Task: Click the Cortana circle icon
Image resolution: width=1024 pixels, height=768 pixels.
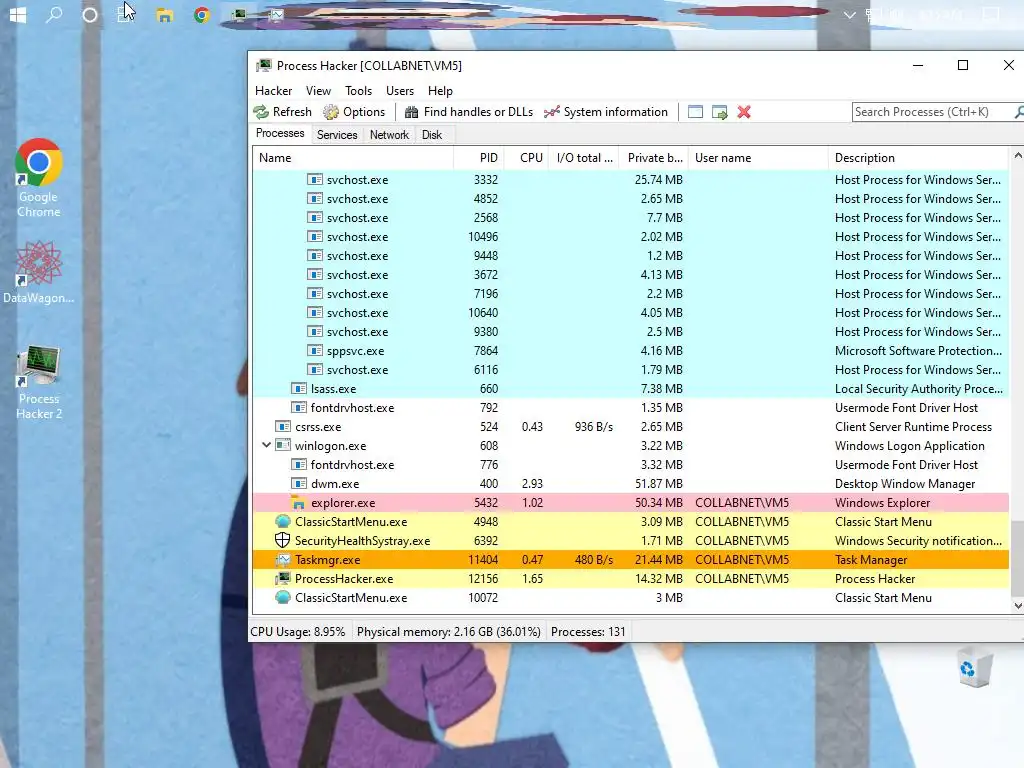Action: (90, 14)
